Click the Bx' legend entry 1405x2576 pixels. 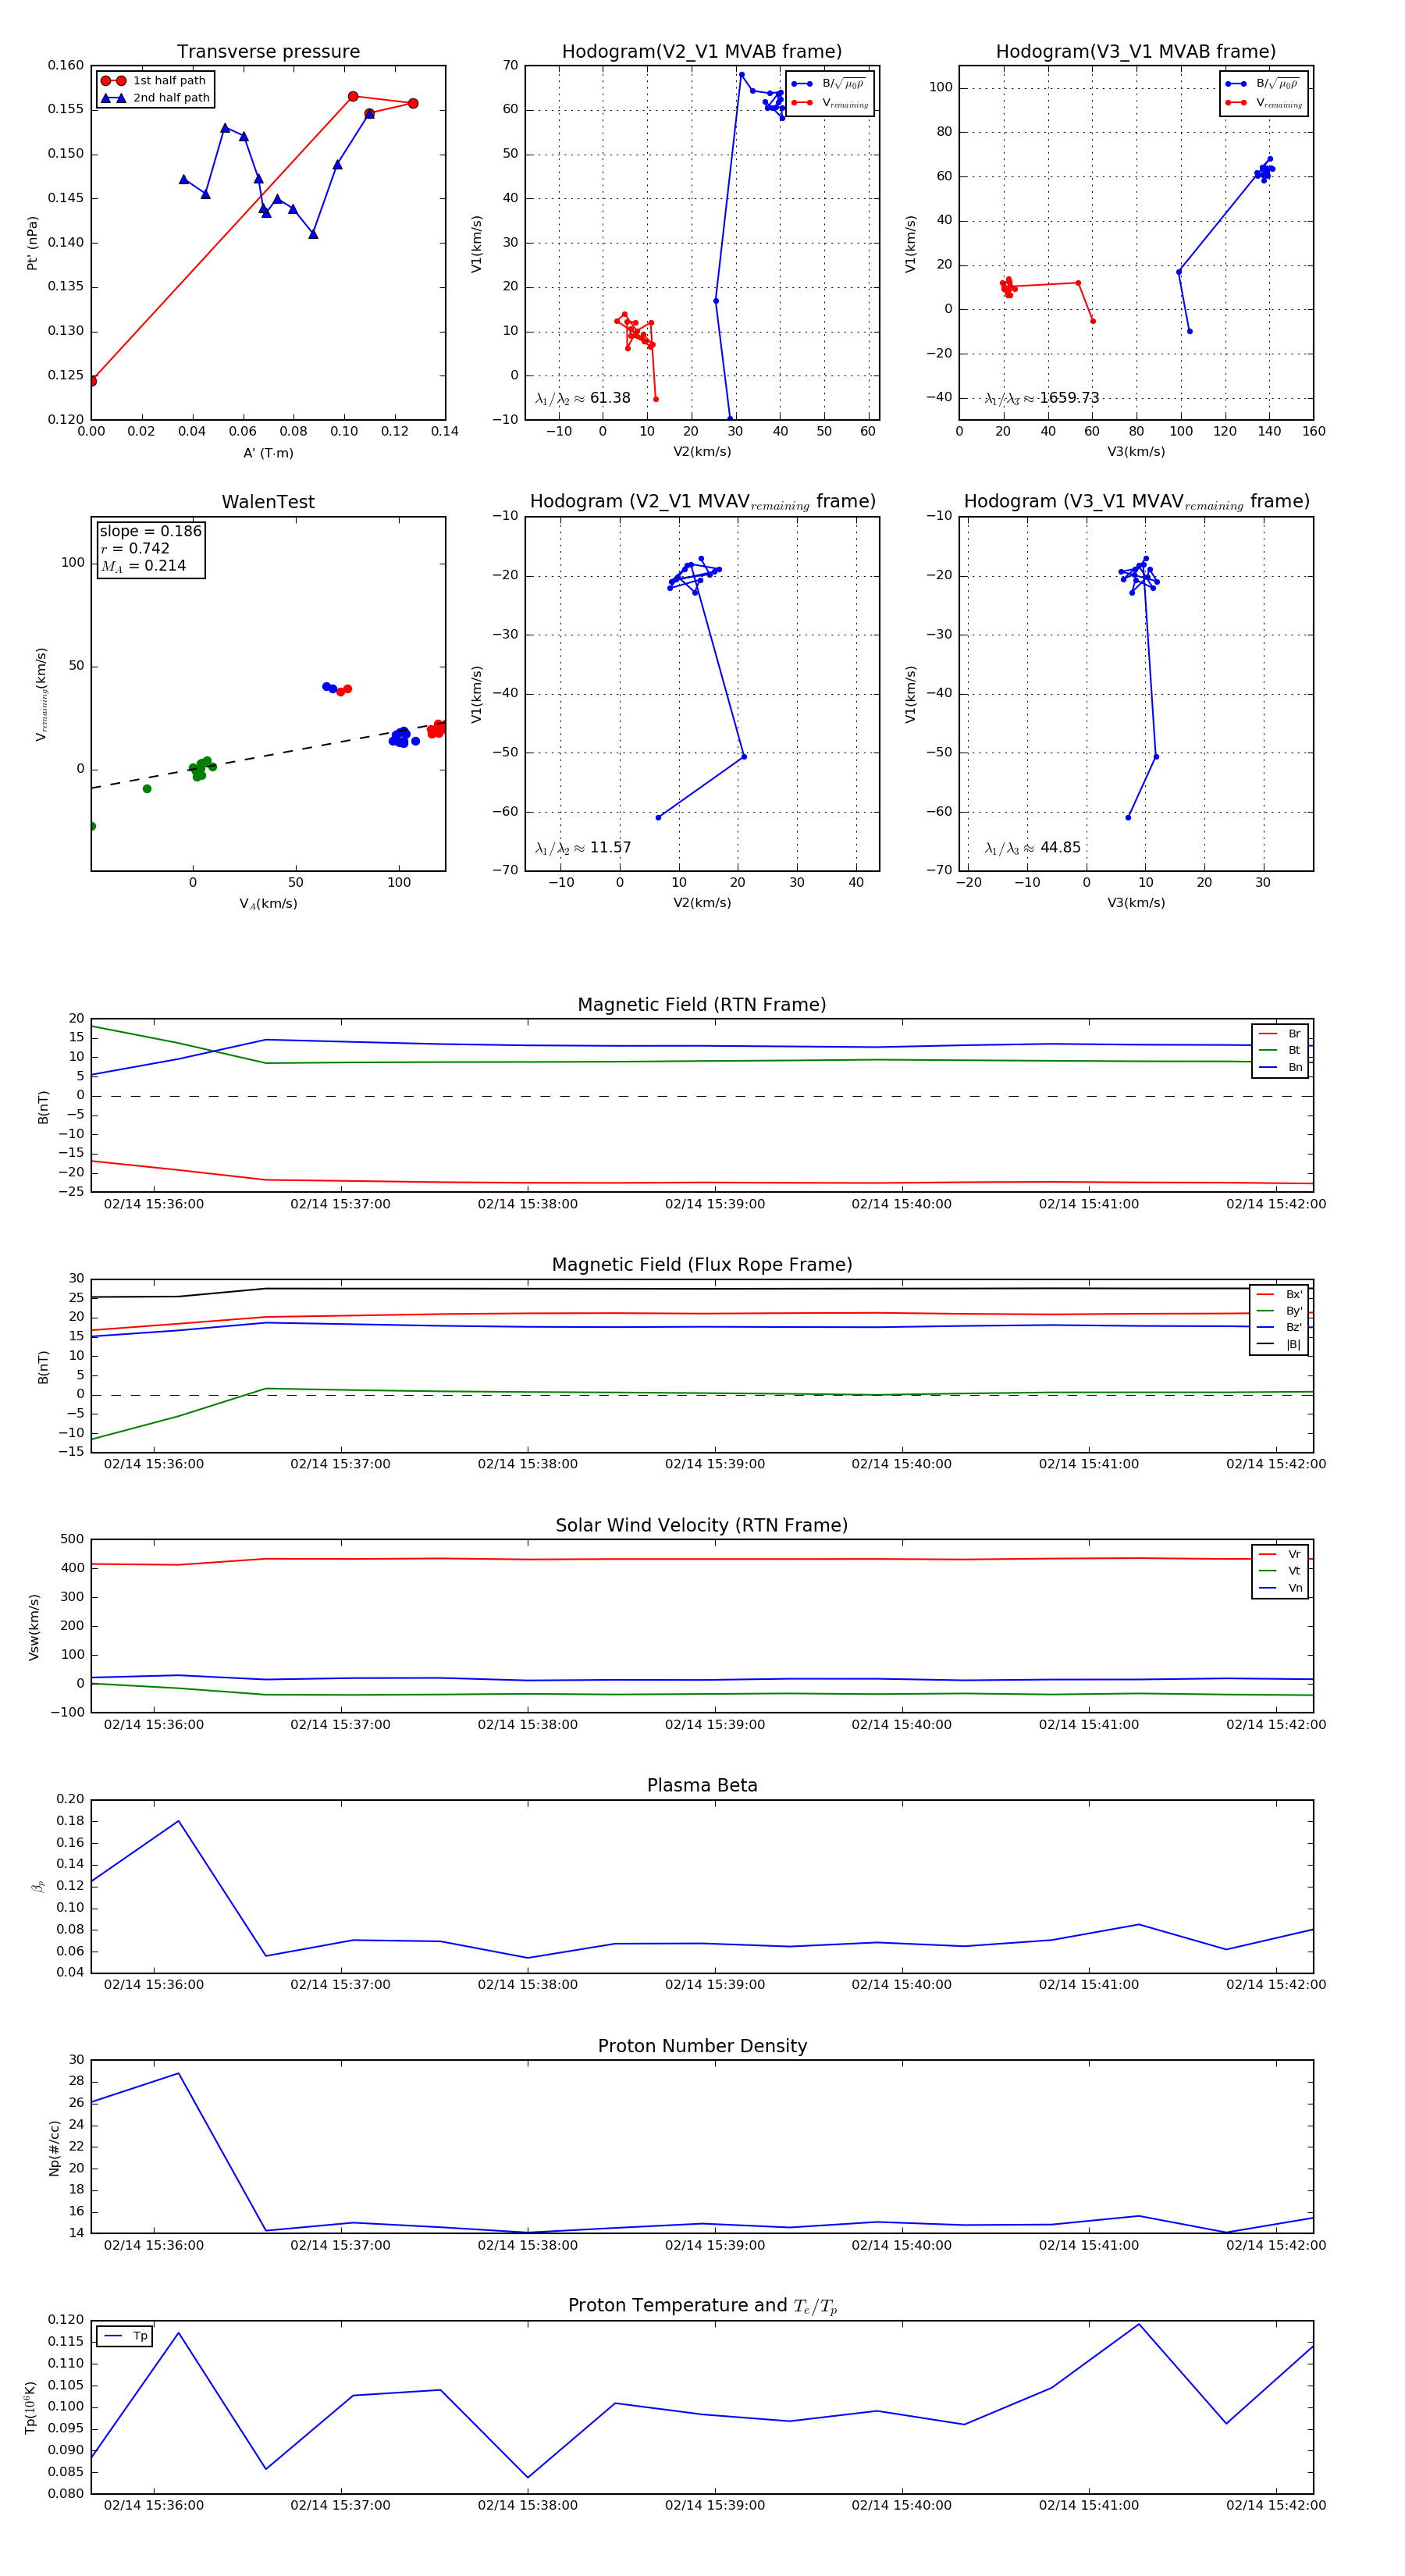tap(1279, 1295)
